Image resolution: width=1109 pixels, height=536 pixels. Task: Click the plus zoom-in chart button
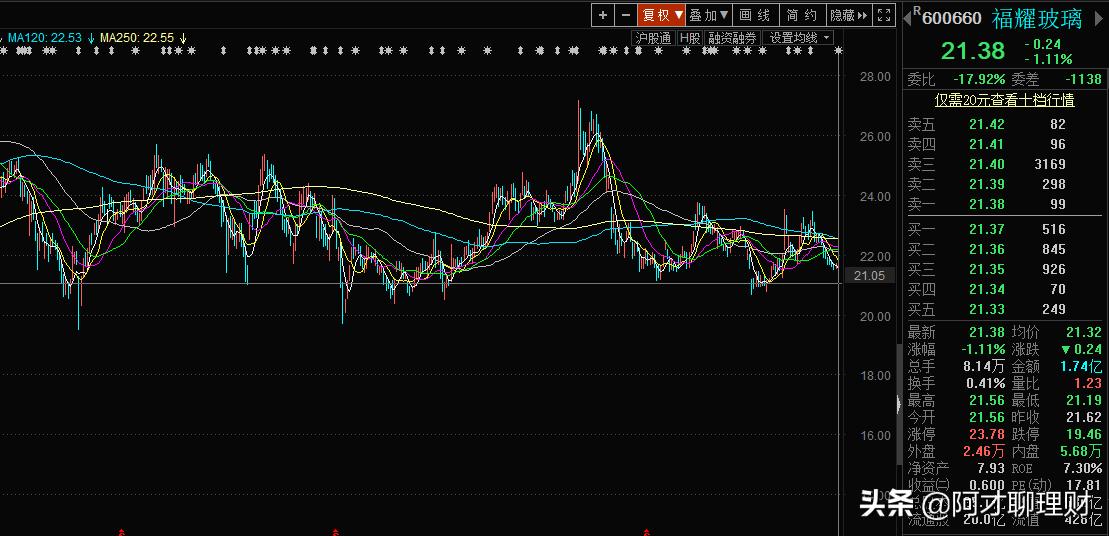[602, 15]
